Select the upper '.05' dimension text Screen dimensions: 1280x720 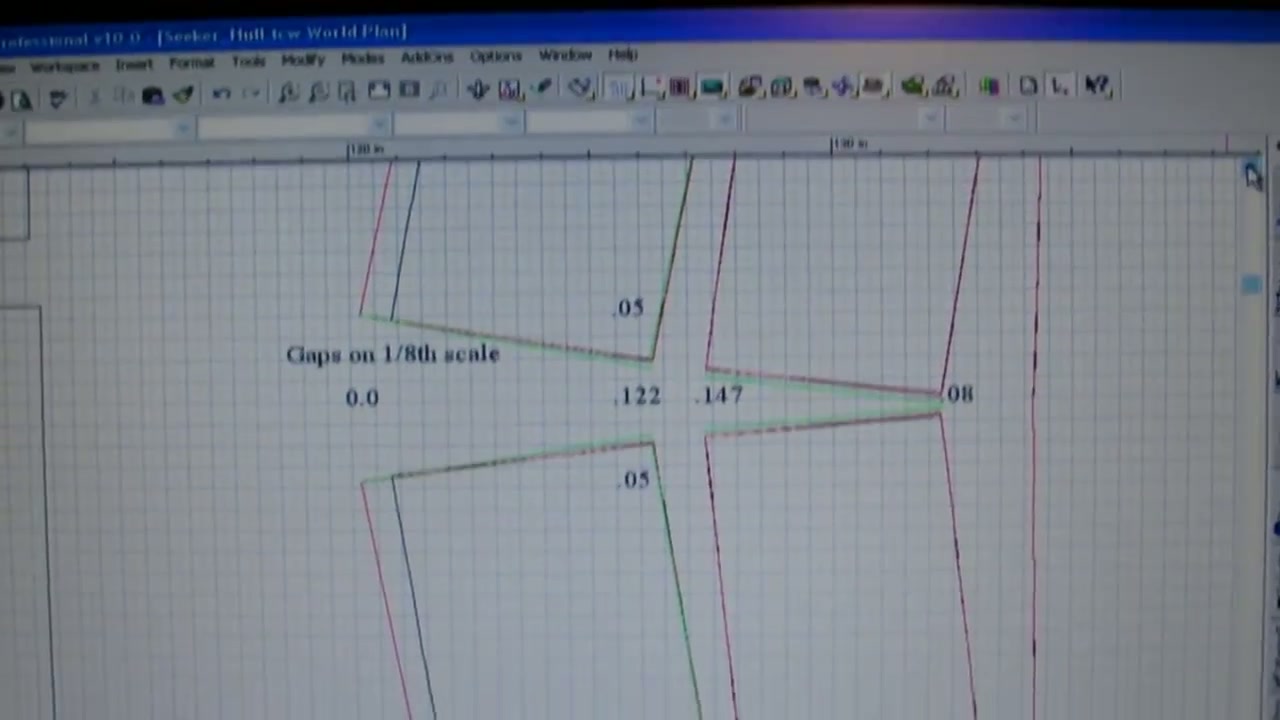630,308
